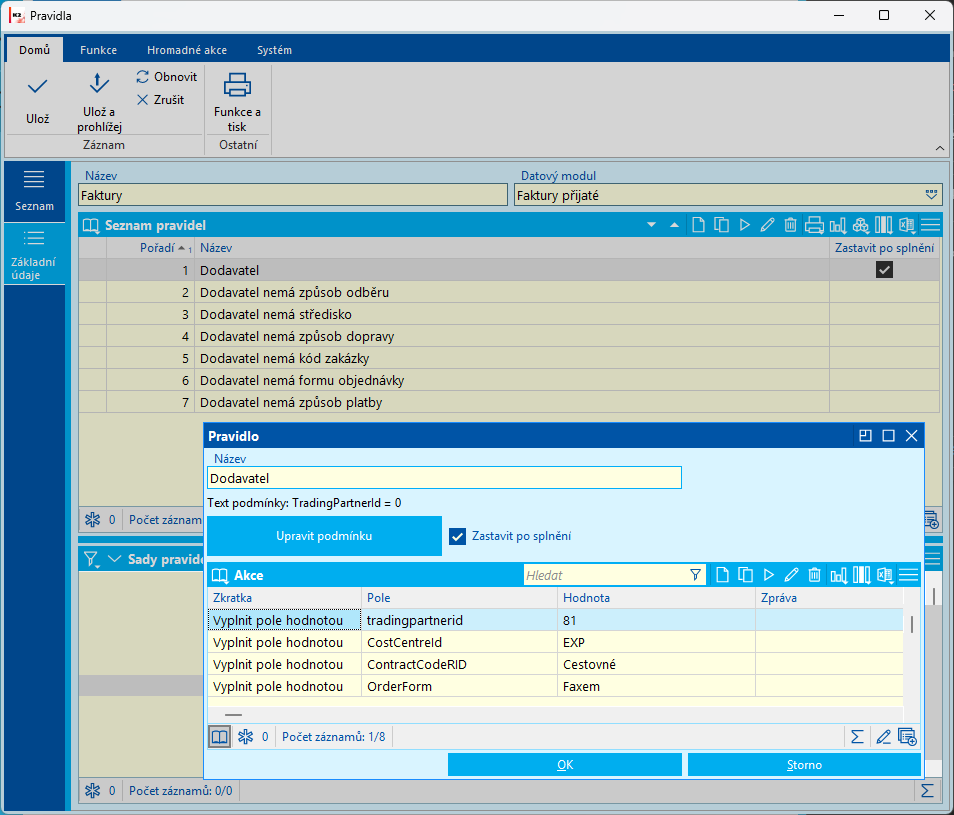Click the filter funnel icon in Hledat field
The image size is (954, 815).
(x=695, y=575)
